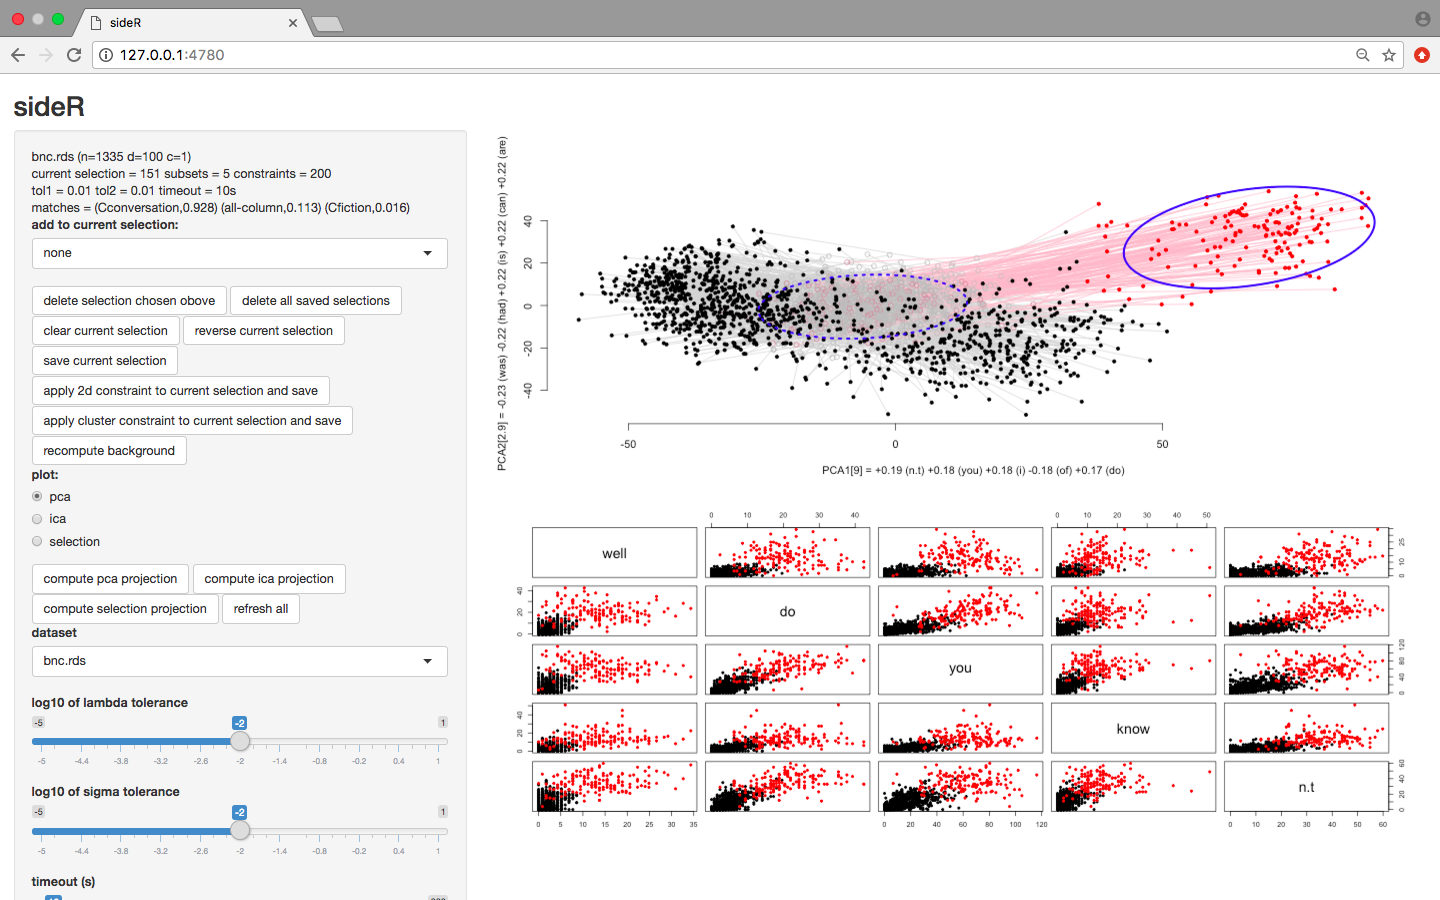Click the matches Cconversation status line

[220, 207]
